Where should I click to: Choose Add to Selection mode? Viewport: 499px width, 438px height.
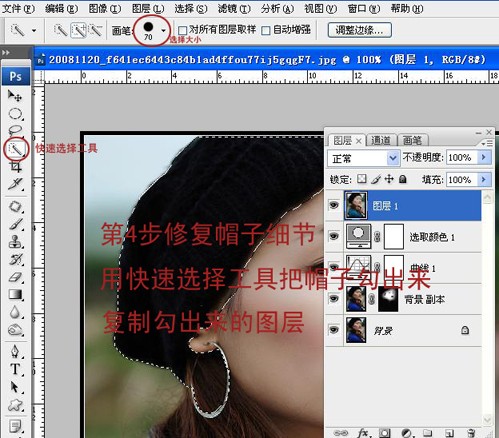click(x=79, y=30)
